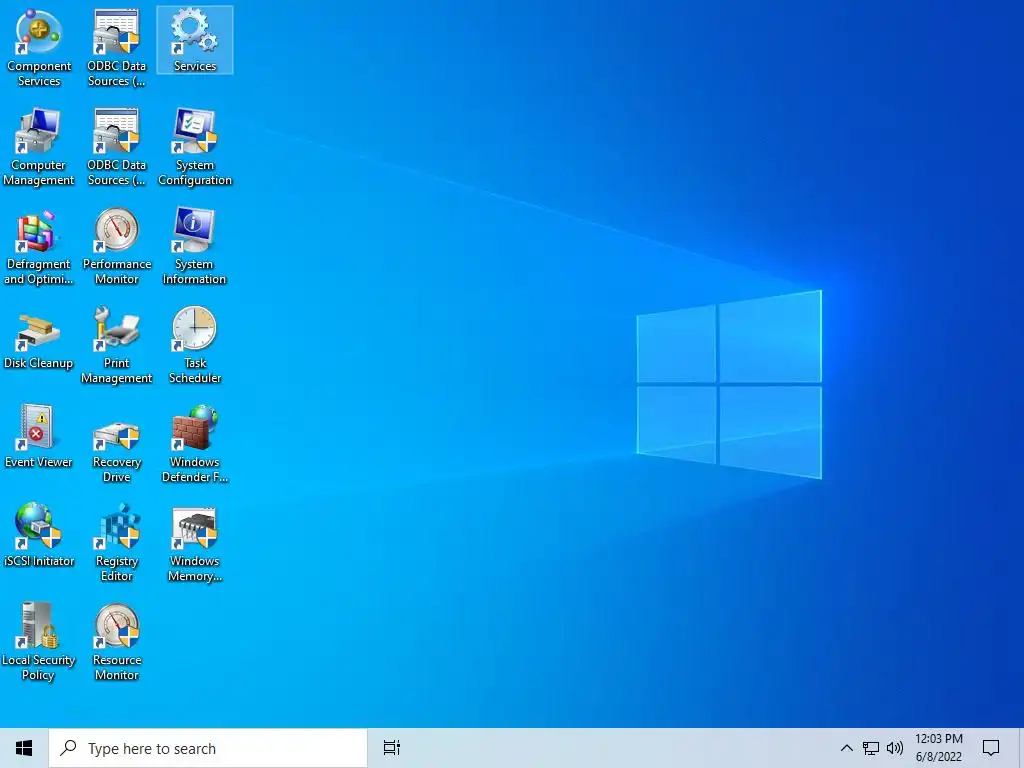
Task: Expand the hidden system tray icons
Action: [x=846, y=748]
